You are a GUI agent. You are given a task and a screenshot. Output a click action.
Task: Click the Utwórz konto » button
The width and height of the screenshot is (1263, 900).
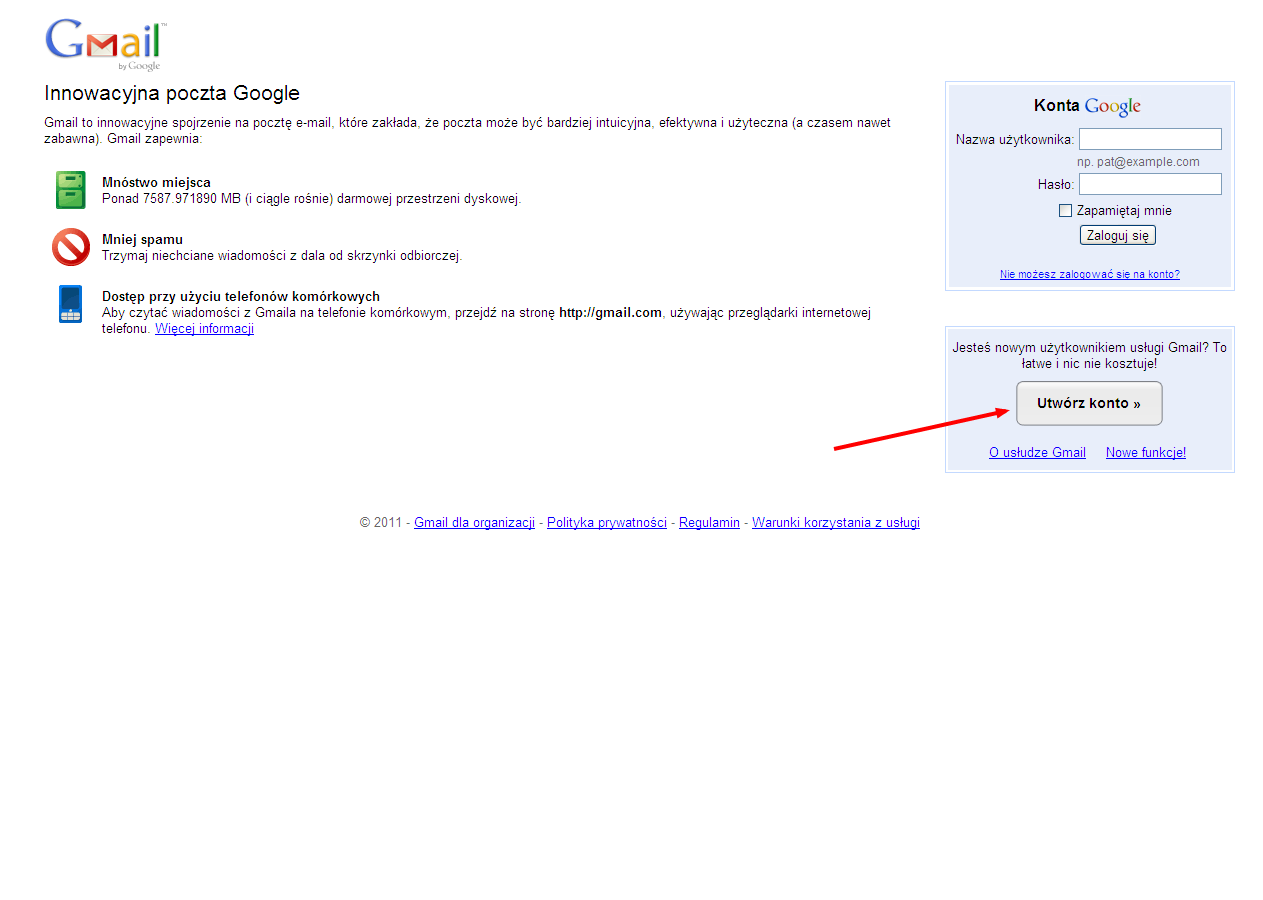click(x=1089, y=403)
